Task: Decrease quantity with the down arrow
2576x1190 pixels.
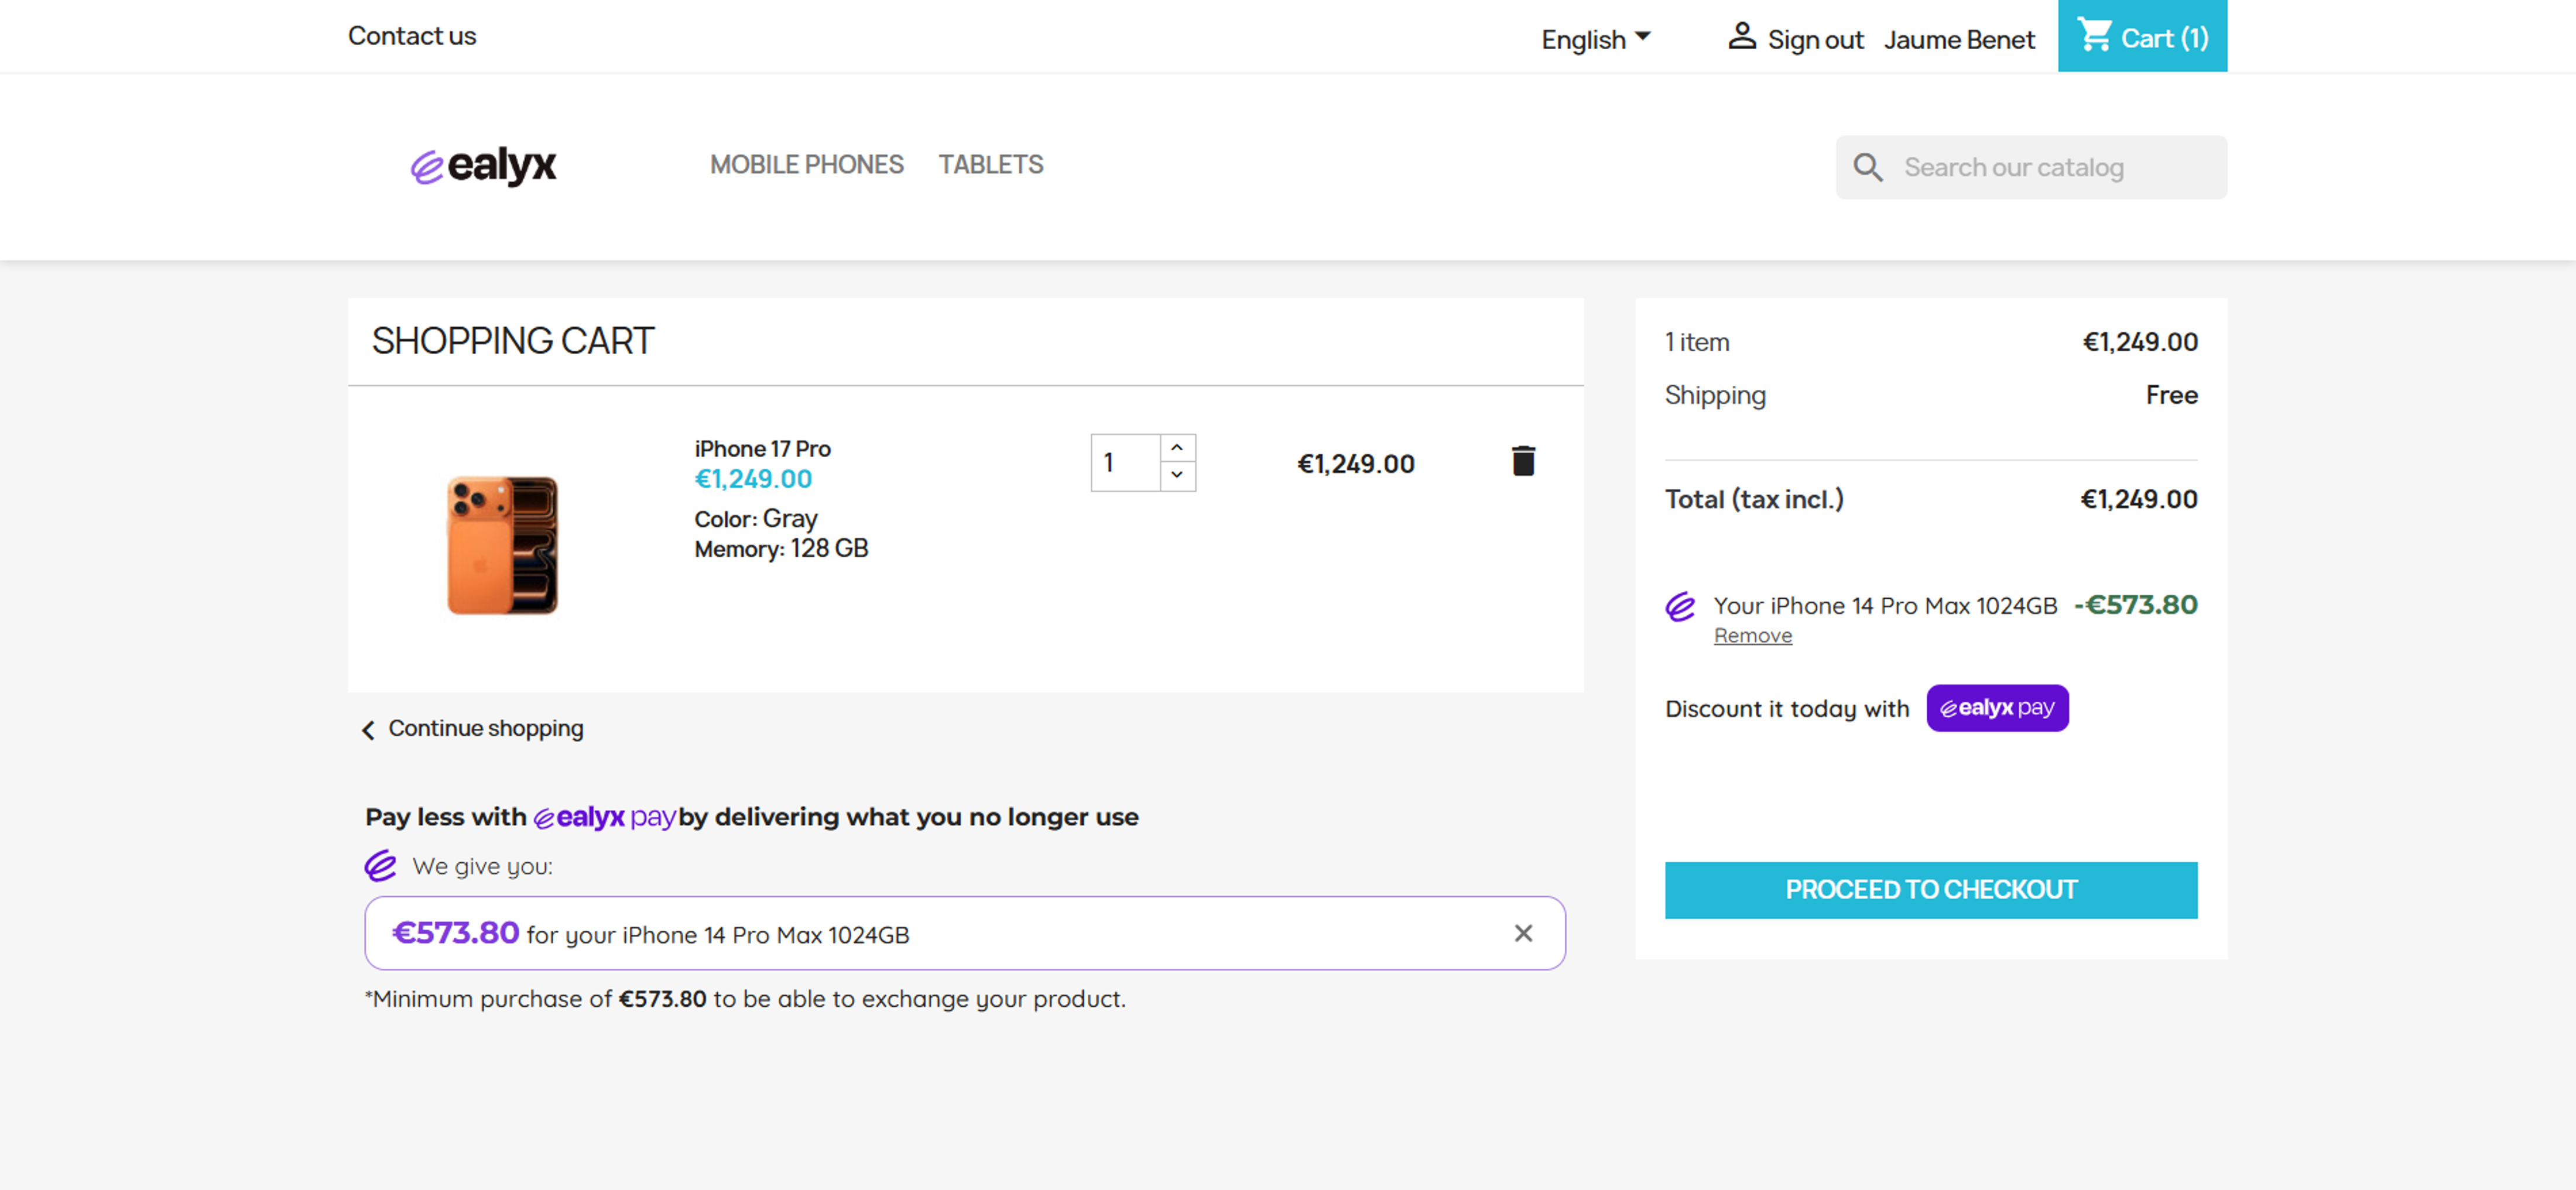Action: (x=1177, y=475)
